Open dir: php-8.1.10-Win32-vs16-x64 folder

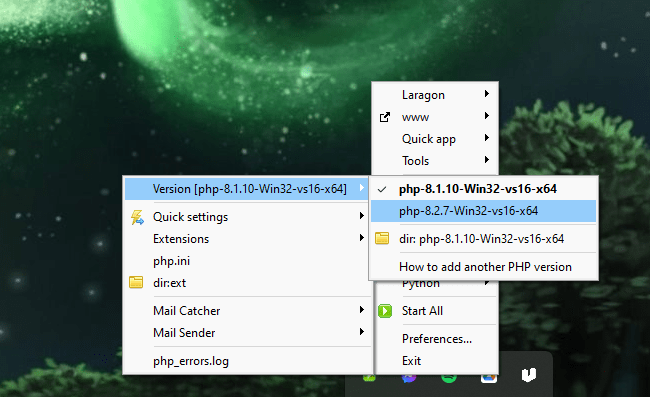click(x=483, y=239)
